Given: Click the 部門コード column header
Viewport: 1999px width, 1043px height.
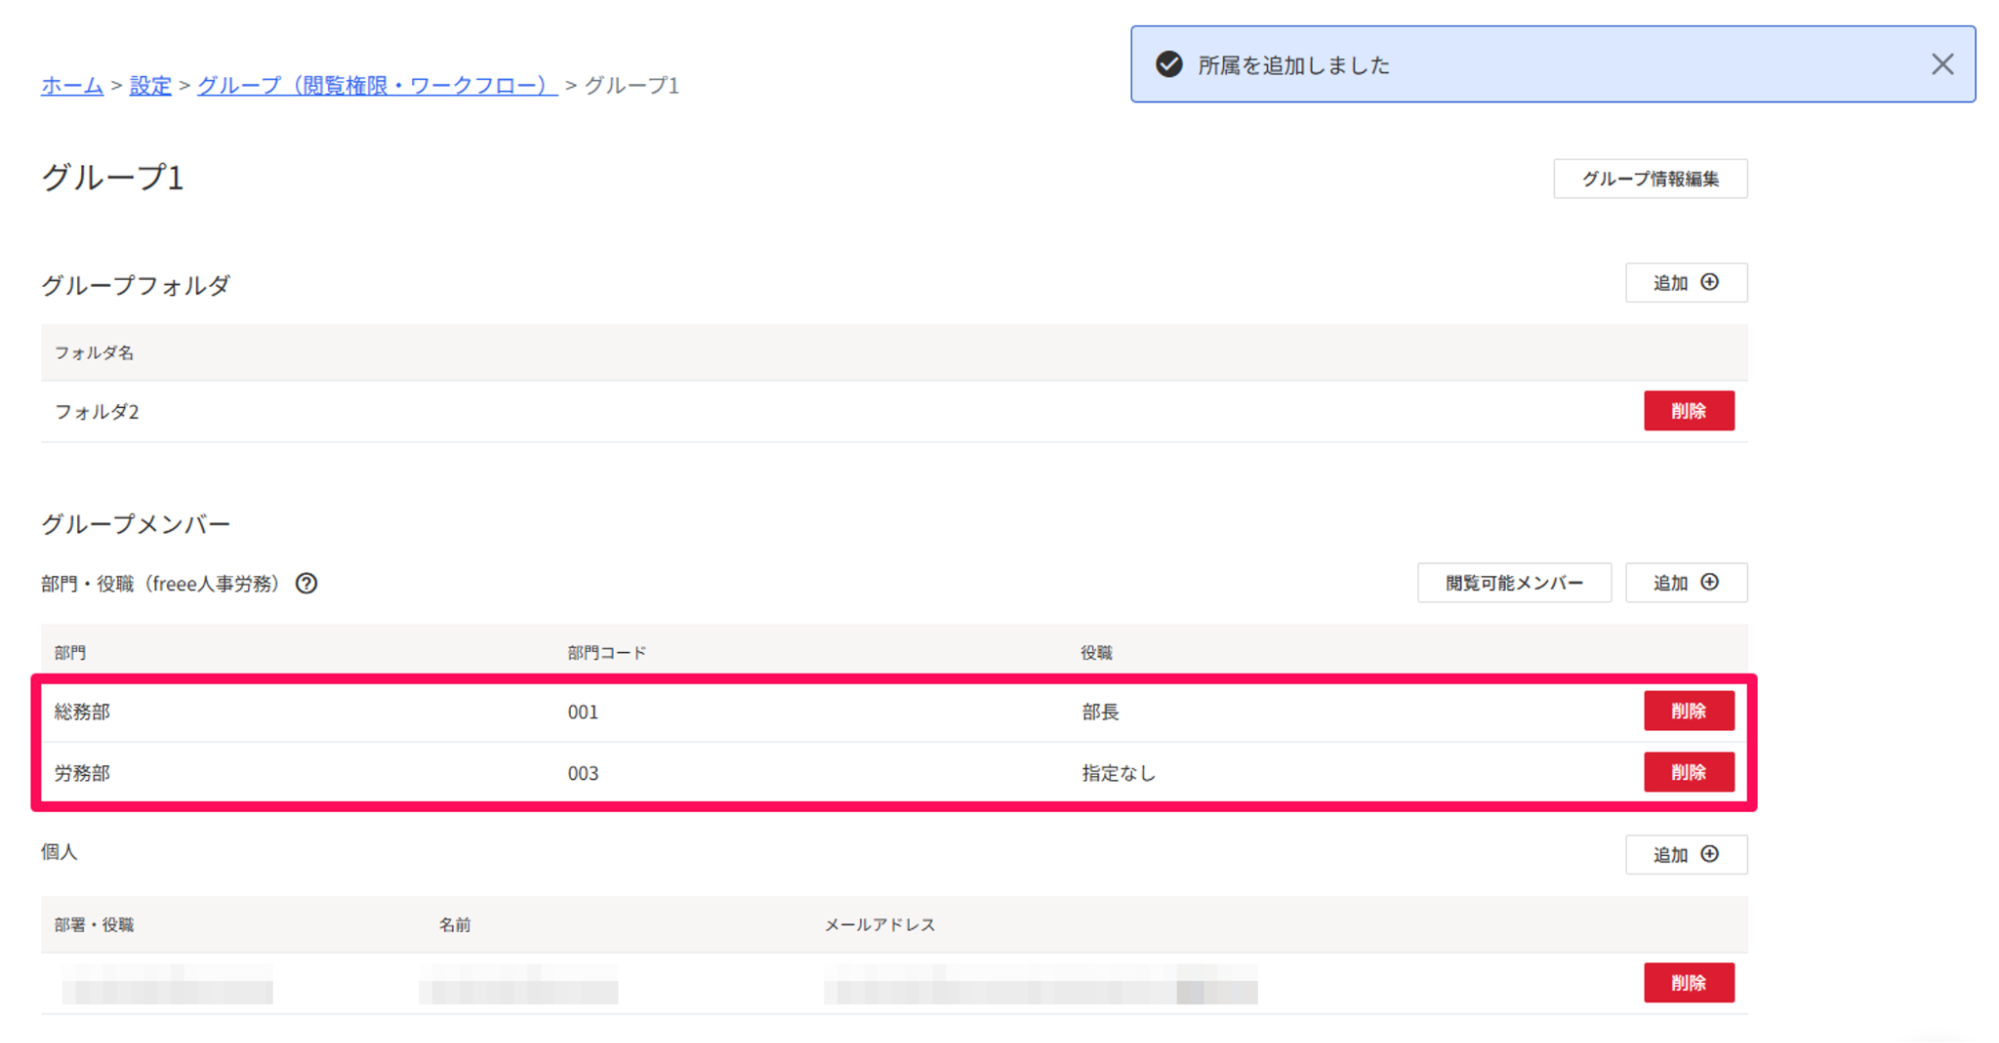Looking at the screenshot, I should tap(607, 653).
